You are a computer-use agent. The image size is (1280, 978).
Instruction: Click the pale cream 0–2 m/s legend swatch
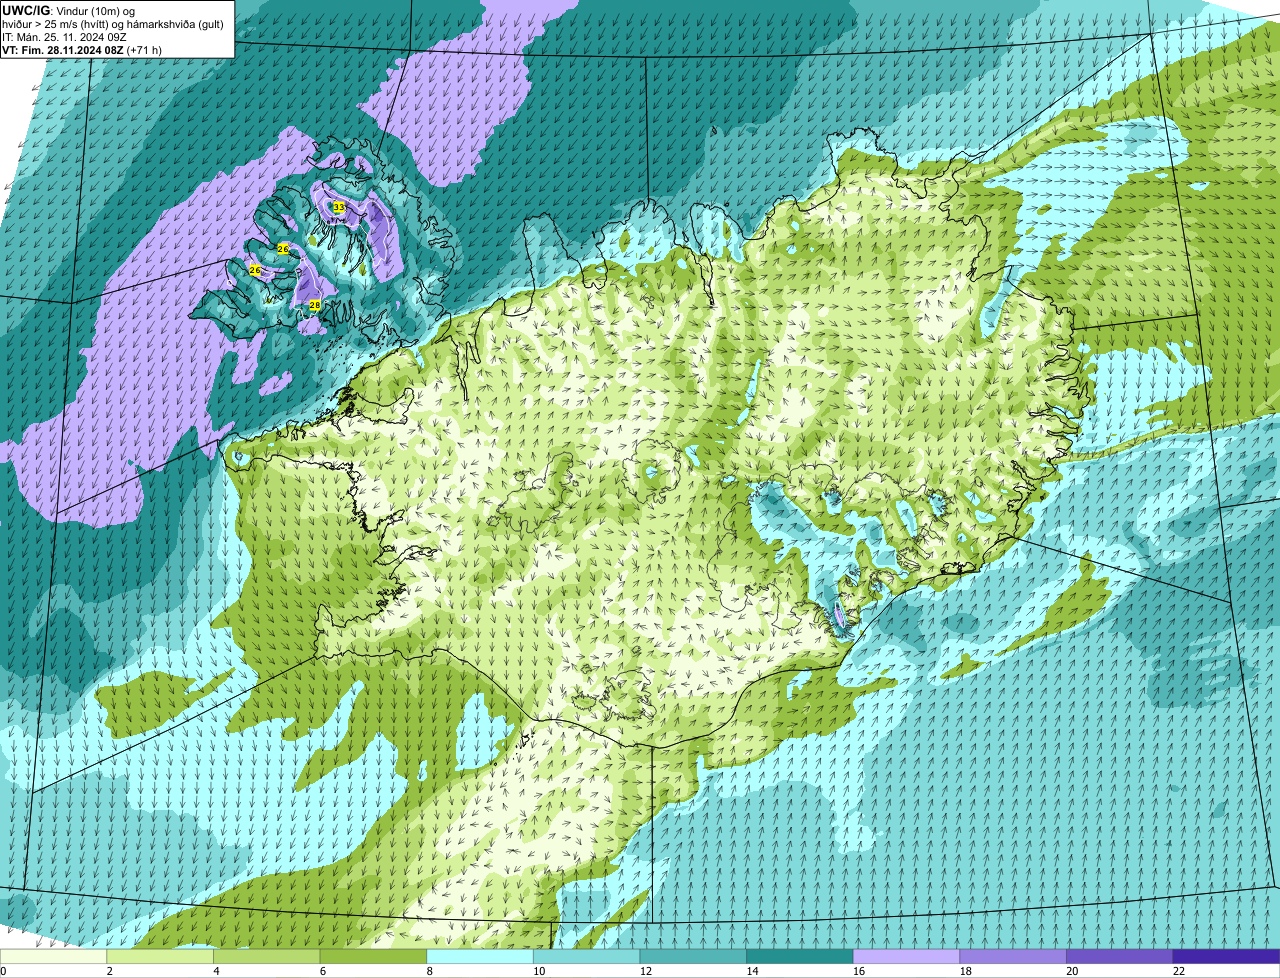[x=53, y=957]
